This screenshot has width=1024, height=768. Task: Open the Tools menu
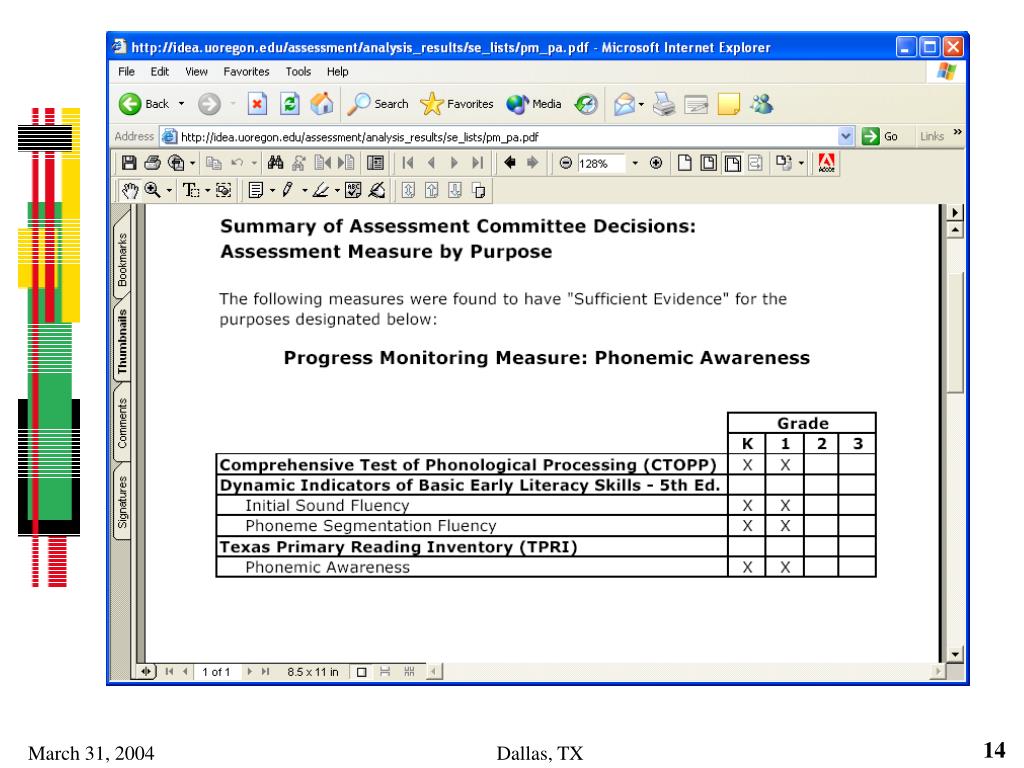(x=298, y=72)
